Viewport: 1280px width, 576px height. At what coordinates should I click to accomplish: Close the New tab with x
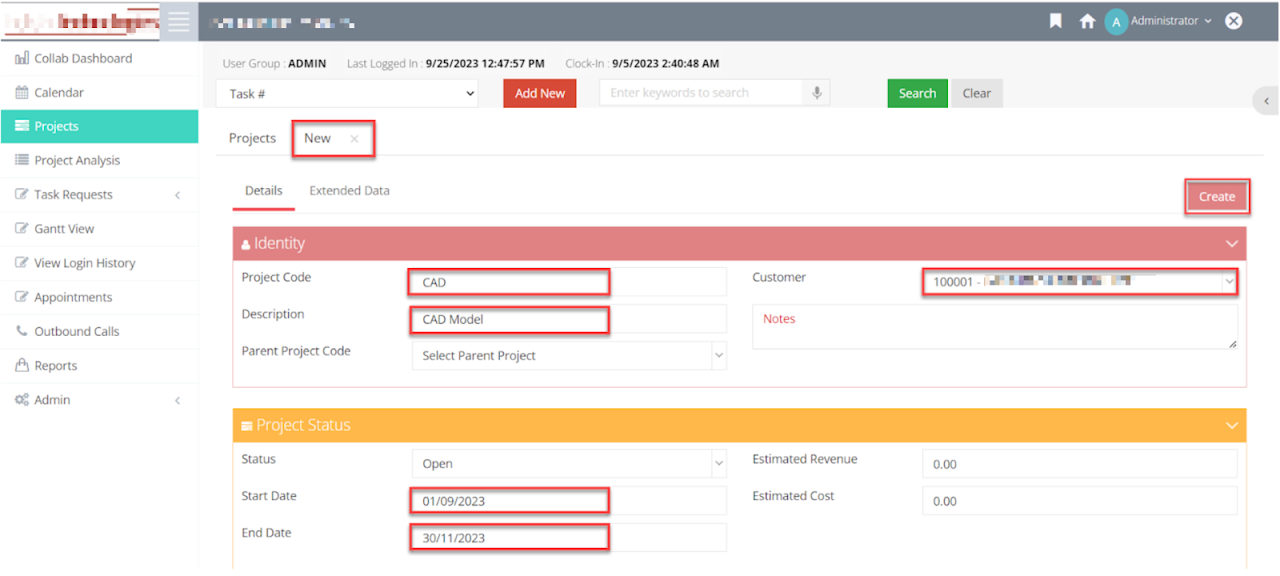[x=354, y=139]
